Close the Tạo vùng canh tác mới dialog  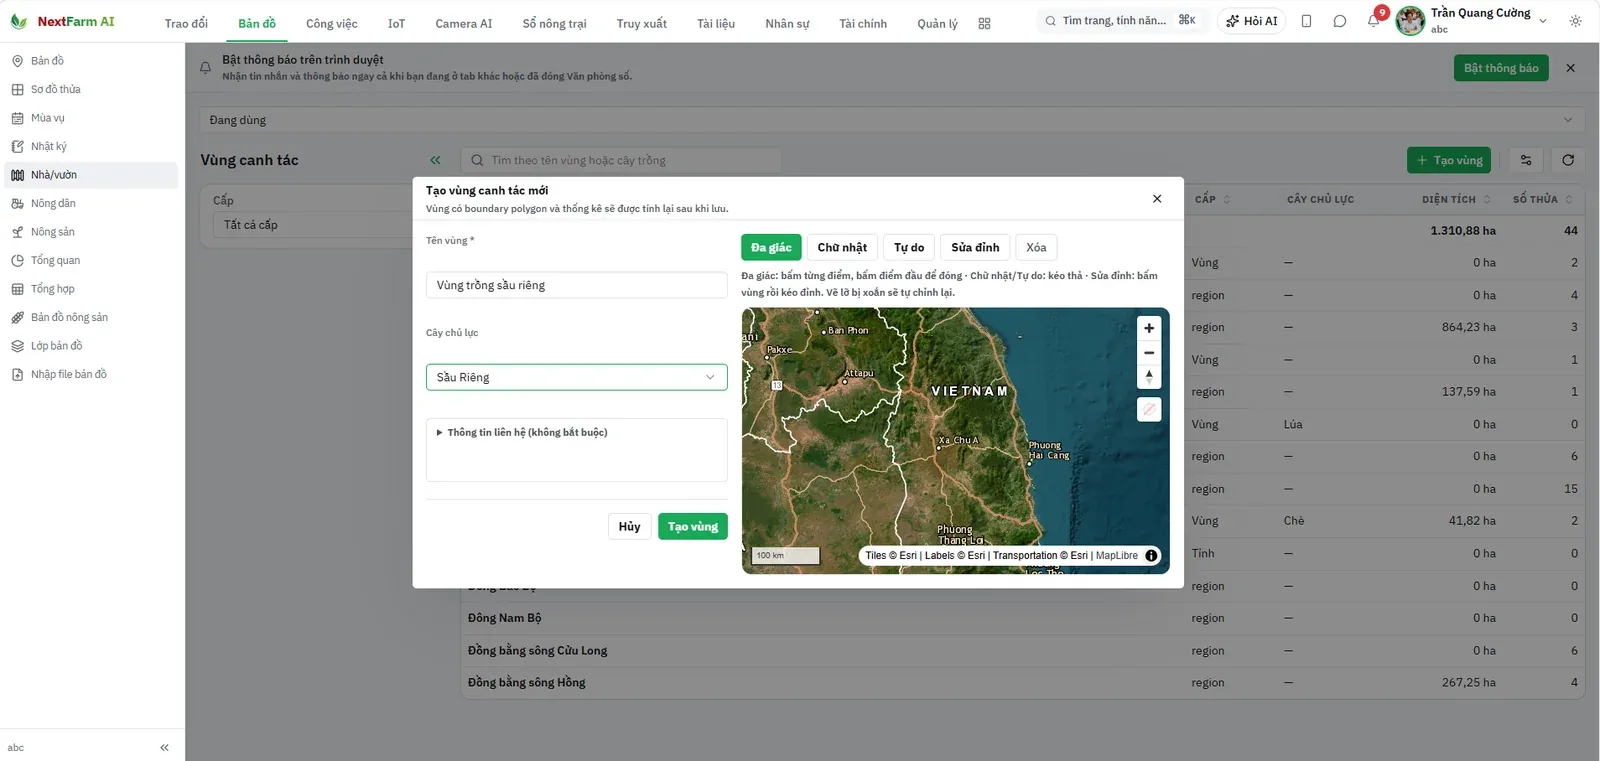point(1157,199)
